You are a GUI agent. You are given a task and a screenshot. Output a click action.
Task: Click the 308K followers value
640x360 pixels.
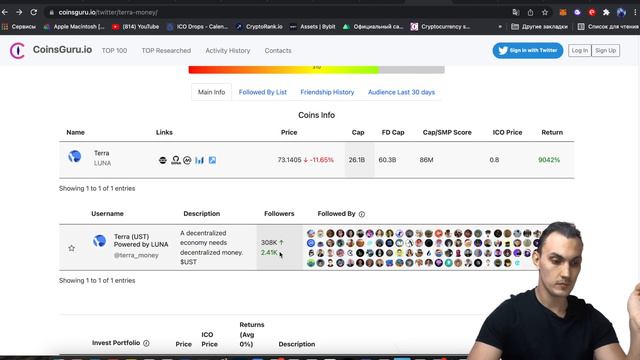269,242
